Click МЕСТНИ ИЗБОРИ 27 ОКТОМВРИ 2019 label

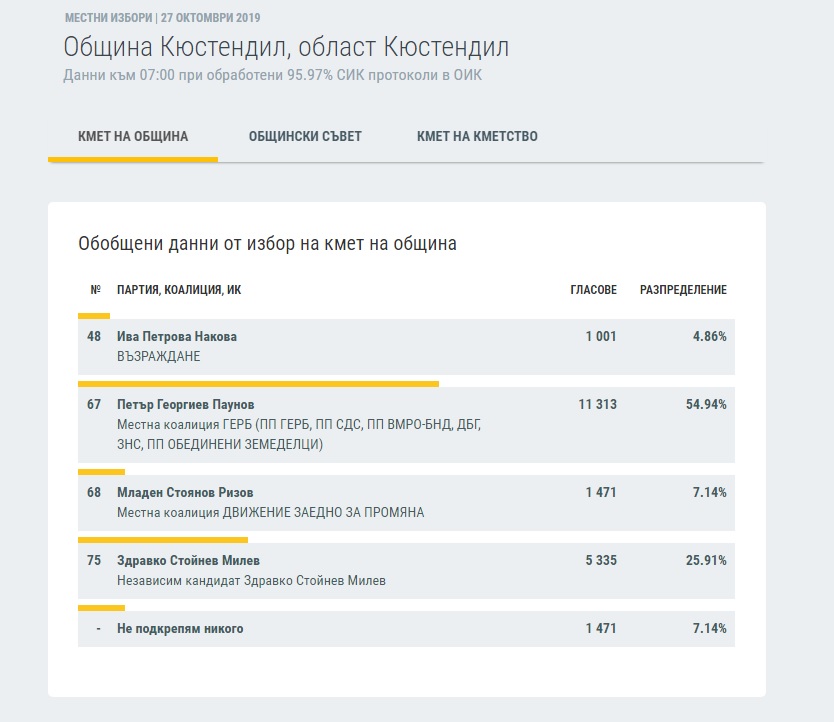pyautogui.click(x=163, y=18)
